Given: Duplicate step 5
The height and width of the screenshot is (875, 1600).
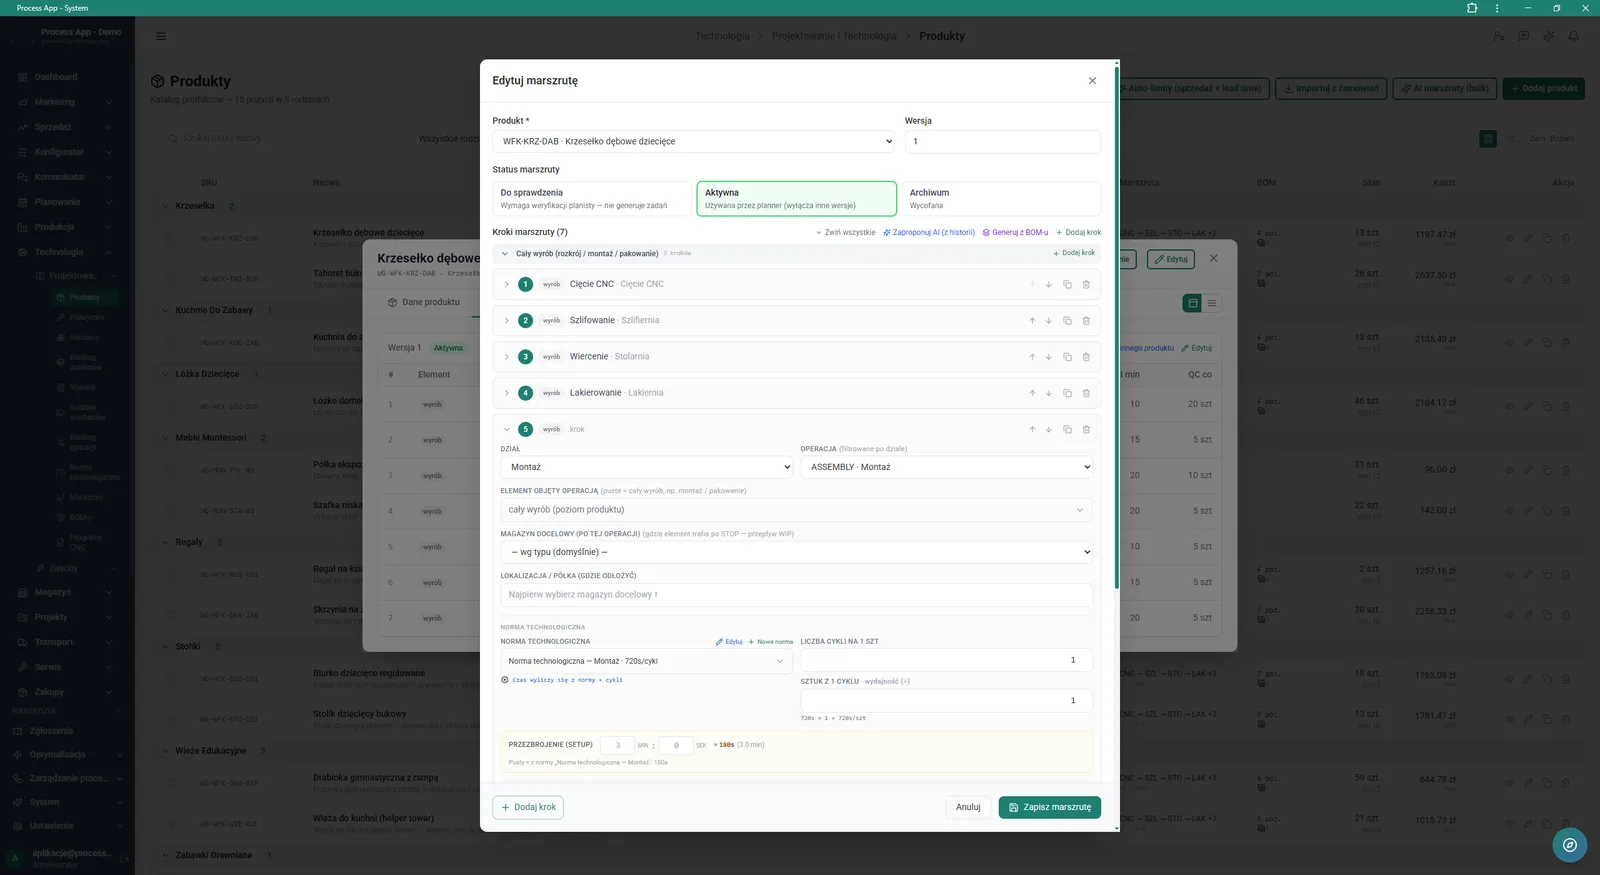Looking at the screenshot, I should (x=1067, y=429).
